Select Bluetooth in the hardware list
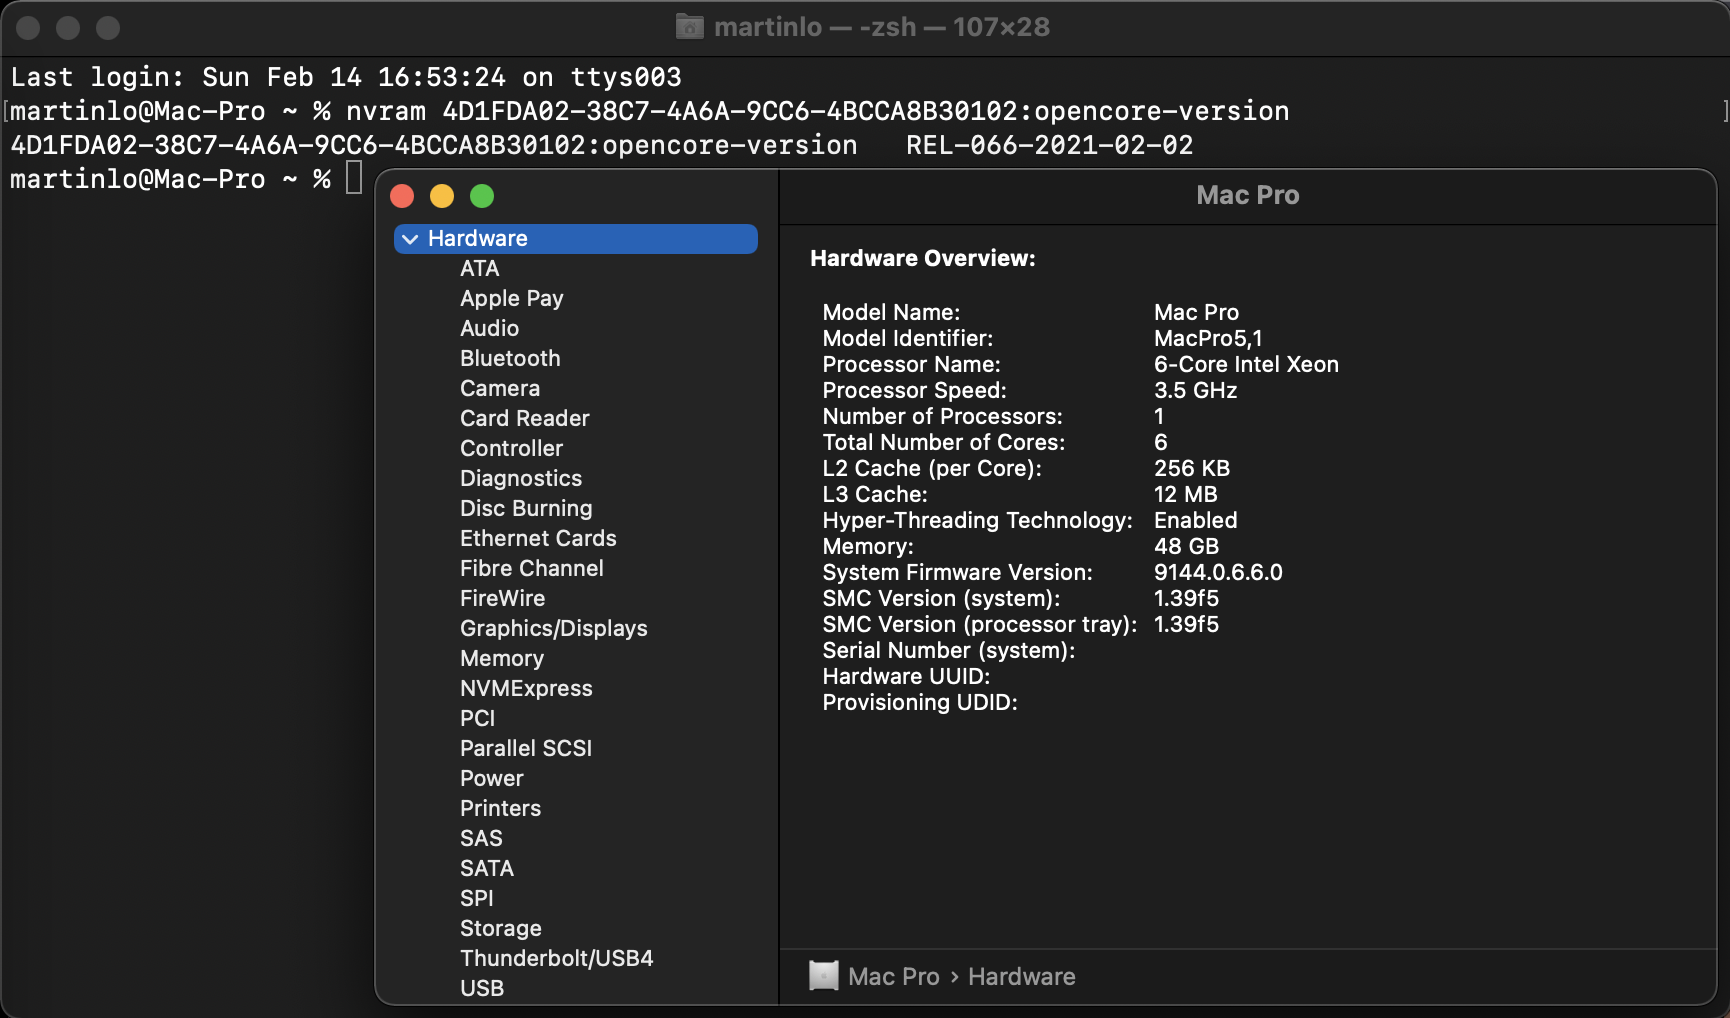Image resolution: width=1730 pixels, height=1018 pixels. point(510,359)
